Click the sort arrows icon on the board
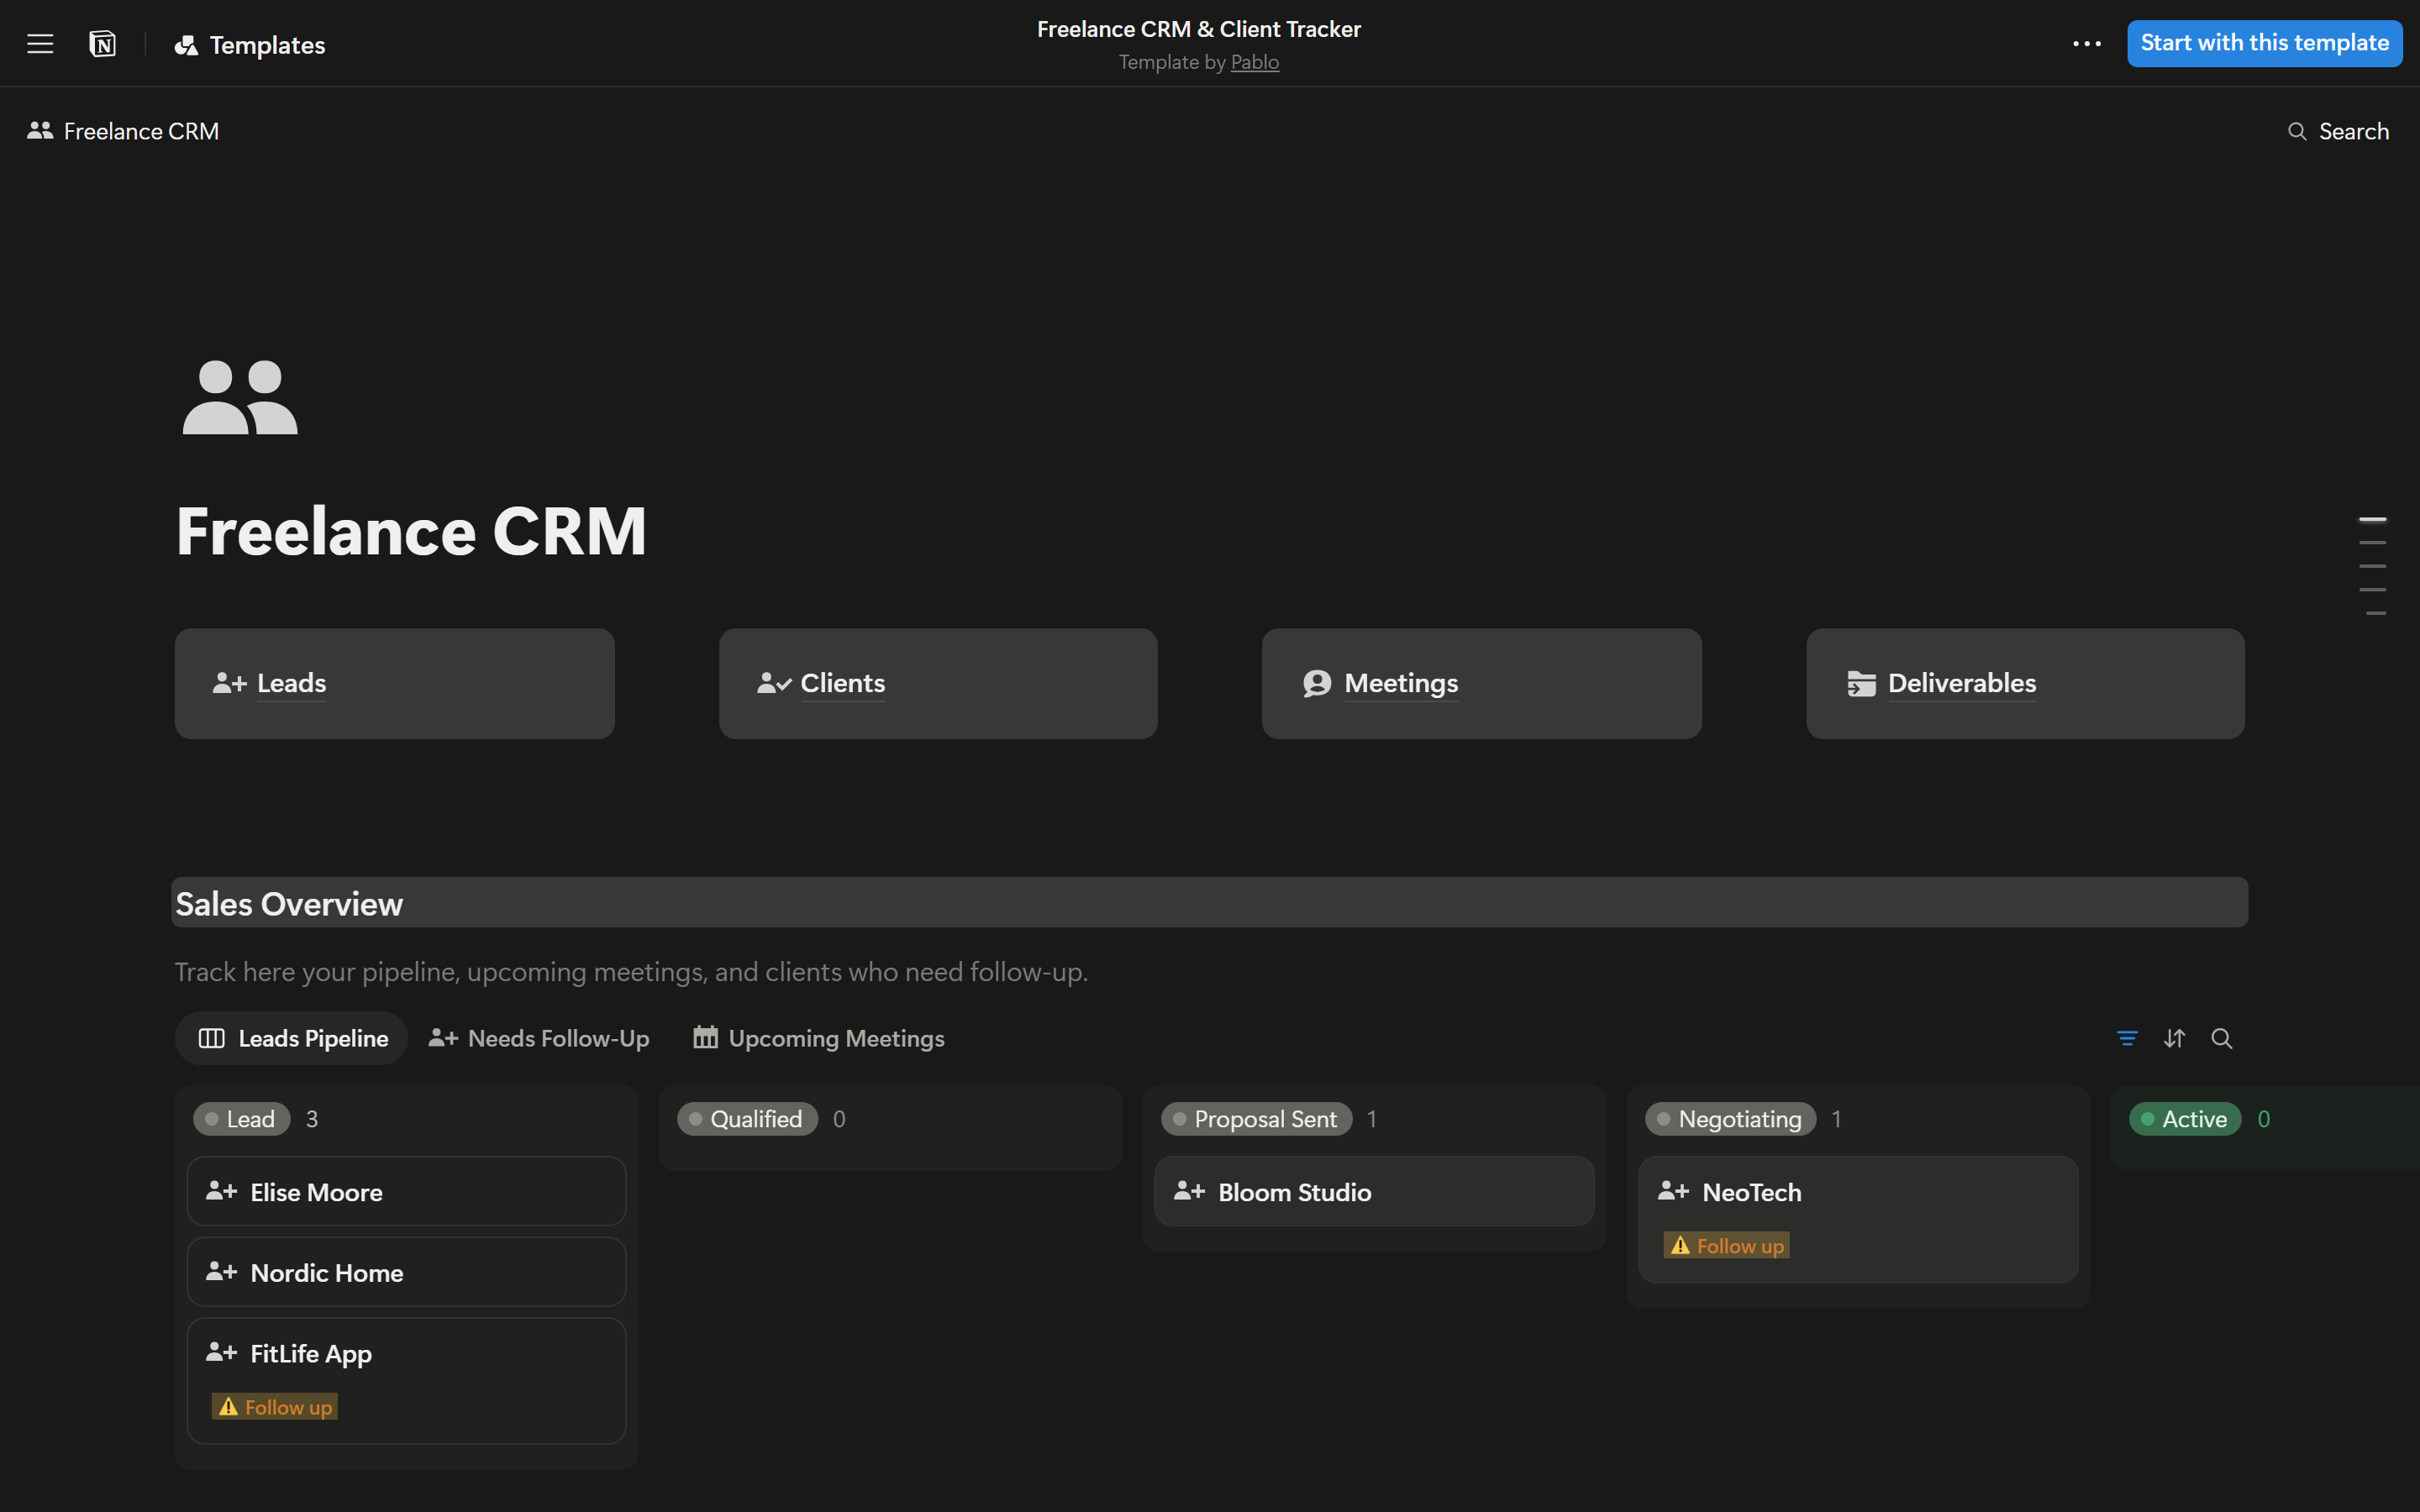 click(x=2174, y=1038)
